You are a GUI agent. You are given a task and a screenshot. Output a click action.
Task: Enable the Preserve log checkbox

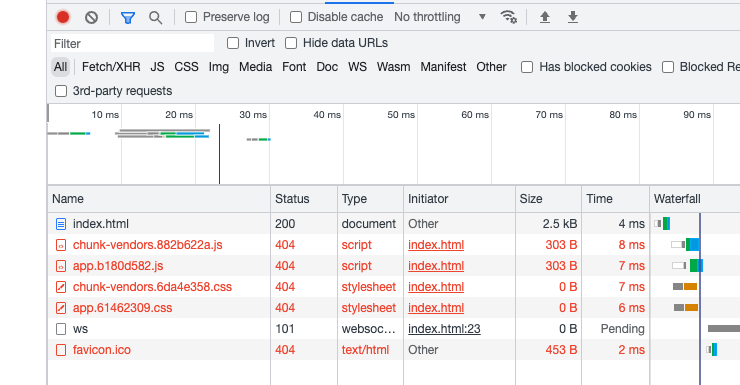click(191, 17)
